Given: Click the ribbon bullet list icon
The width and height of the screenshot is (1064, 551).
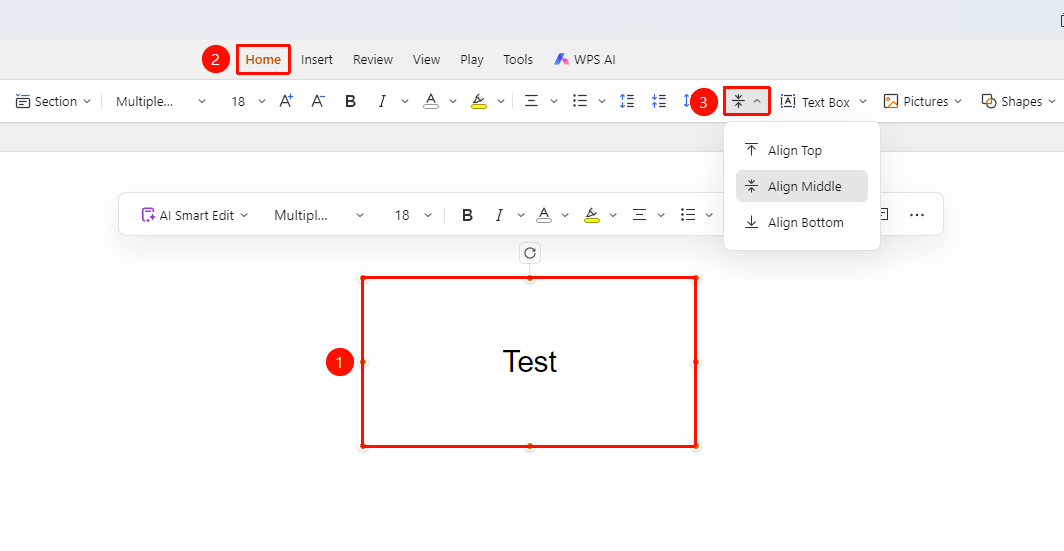Looking at the screenshot, I should 580,101.
